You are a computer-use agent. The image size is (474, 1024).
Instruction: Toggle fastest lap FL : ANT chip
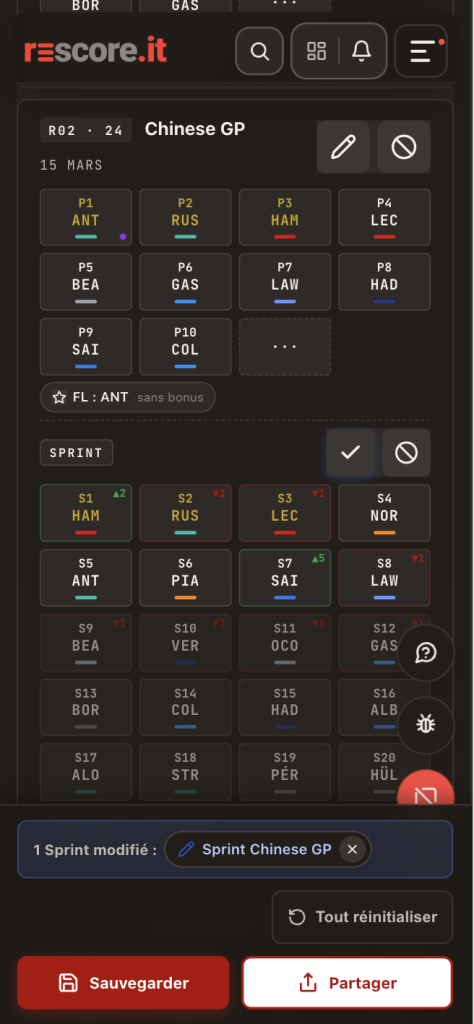(128, 397)
